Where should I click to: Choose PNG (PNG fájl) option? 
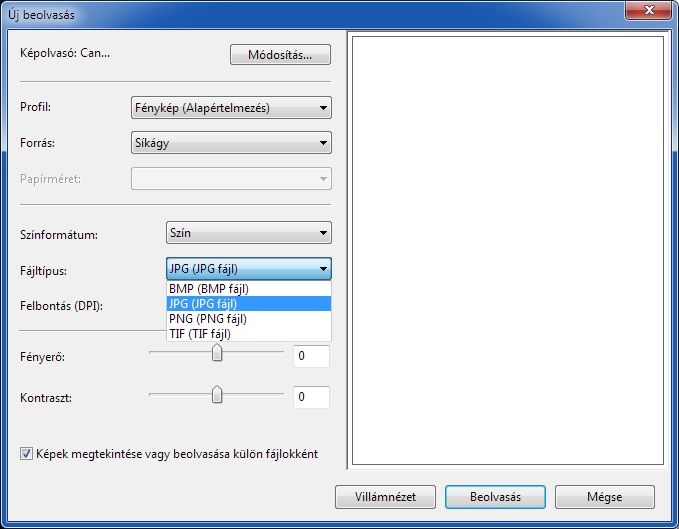pyautogui.click(x=249, y=319)
